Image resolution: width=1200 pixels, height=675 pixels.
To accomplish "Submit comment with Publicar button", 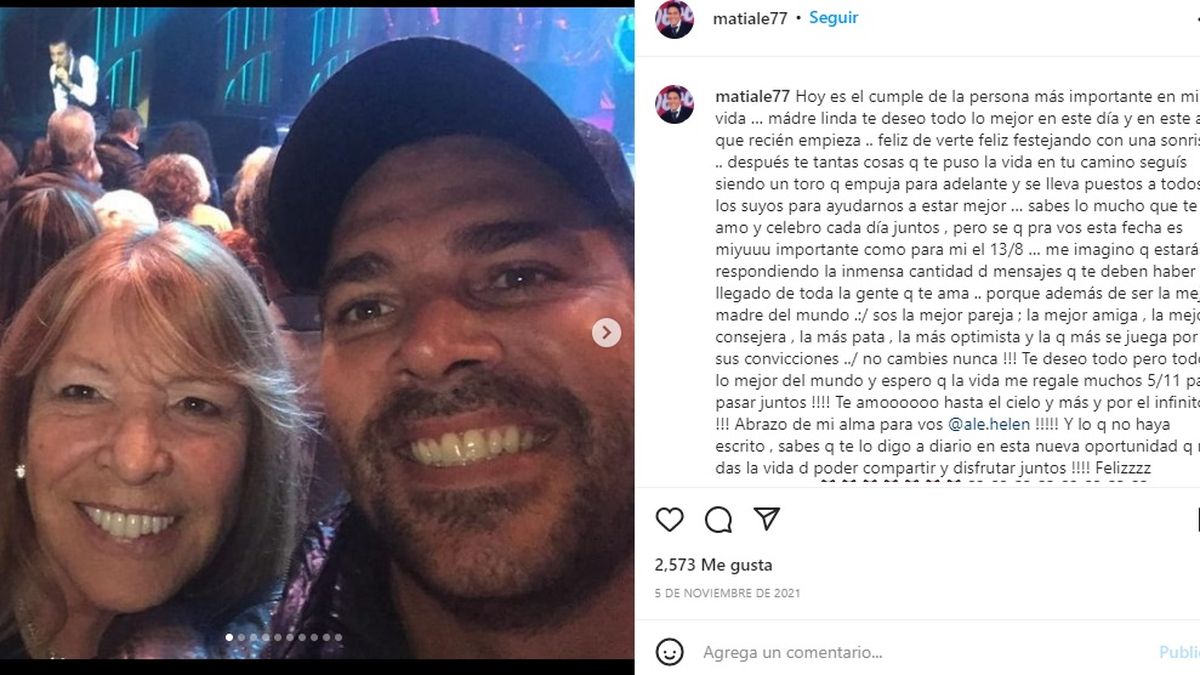I will click(1180, 652).
